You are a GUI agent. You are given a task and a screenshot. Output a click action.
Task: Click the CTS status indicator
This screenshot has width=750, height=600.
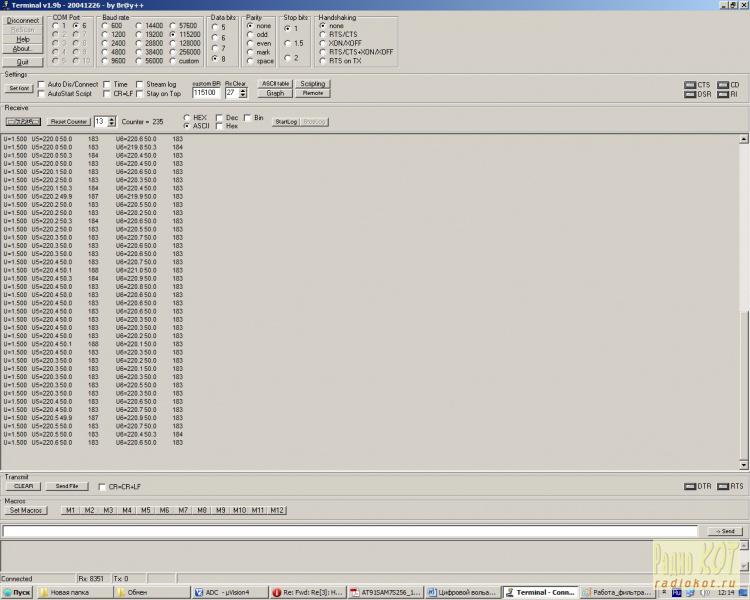(690, 85)
